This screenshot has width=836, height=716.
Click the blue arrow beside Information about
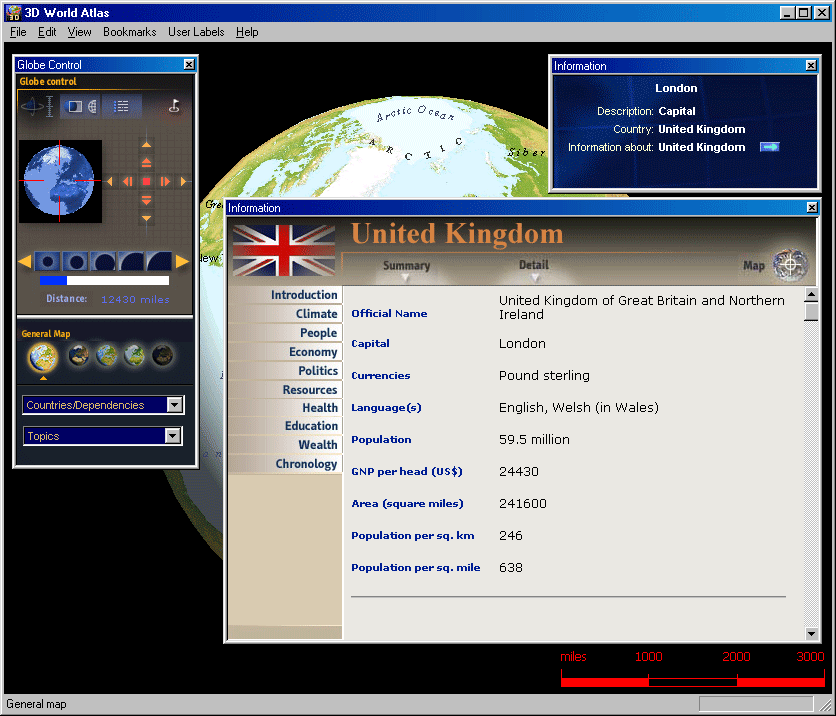click(769, 147)
